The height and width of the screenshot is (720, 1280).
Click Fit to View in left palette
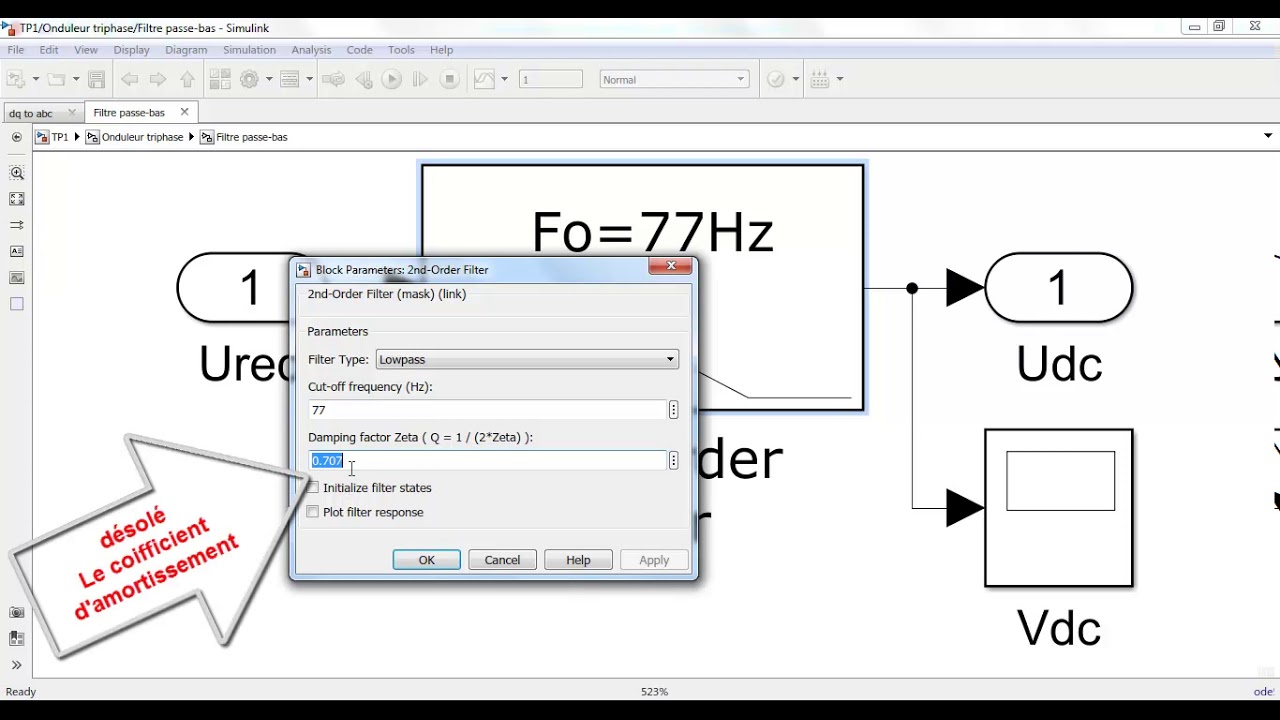[17, 199]
